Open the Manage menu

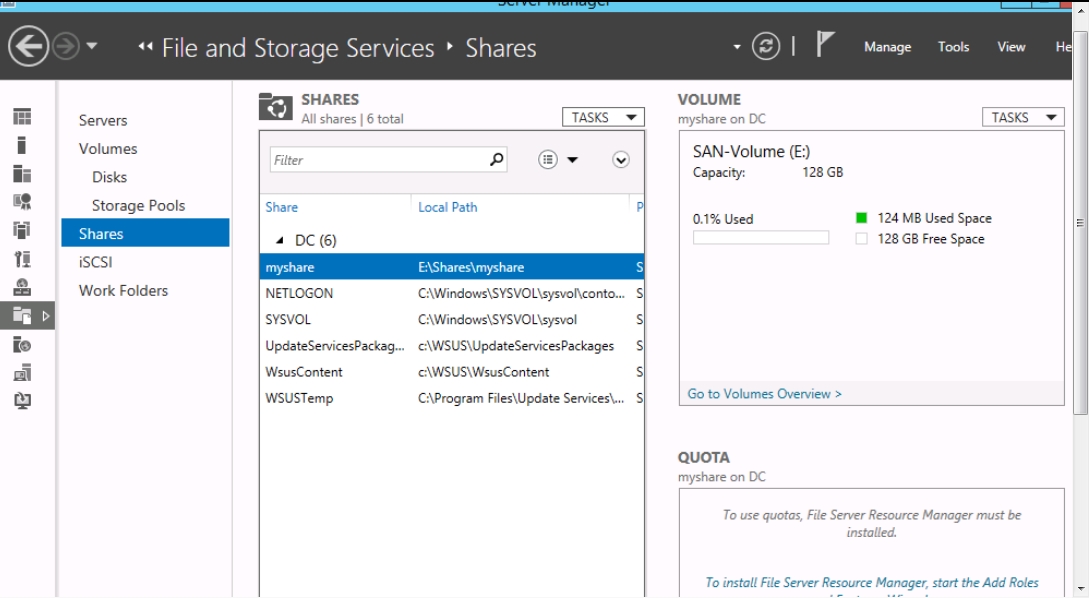coord(887,47)
